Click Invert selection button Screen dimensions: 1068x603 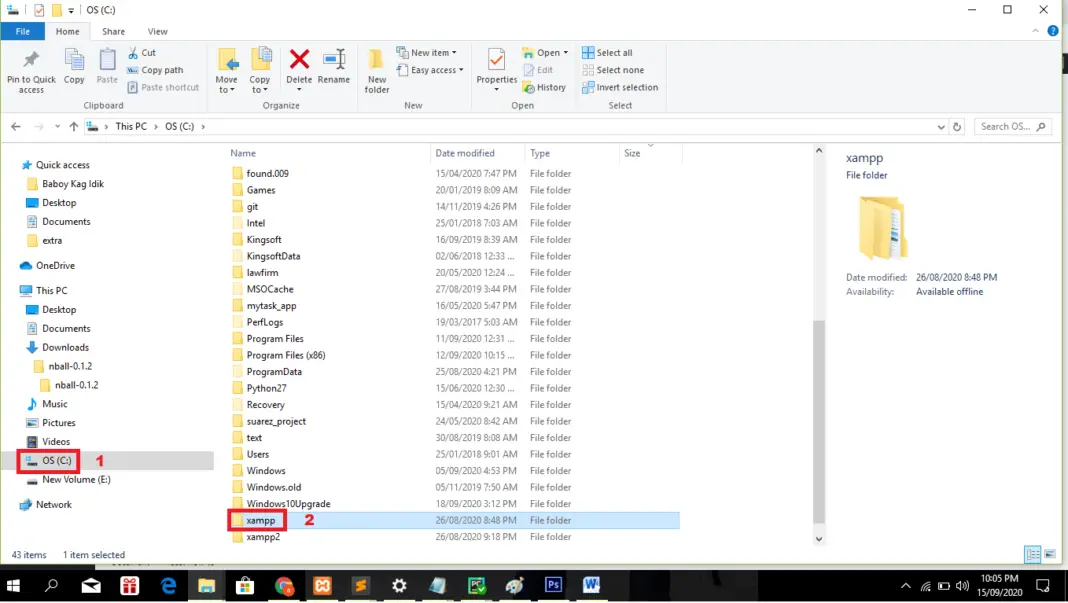618,87
